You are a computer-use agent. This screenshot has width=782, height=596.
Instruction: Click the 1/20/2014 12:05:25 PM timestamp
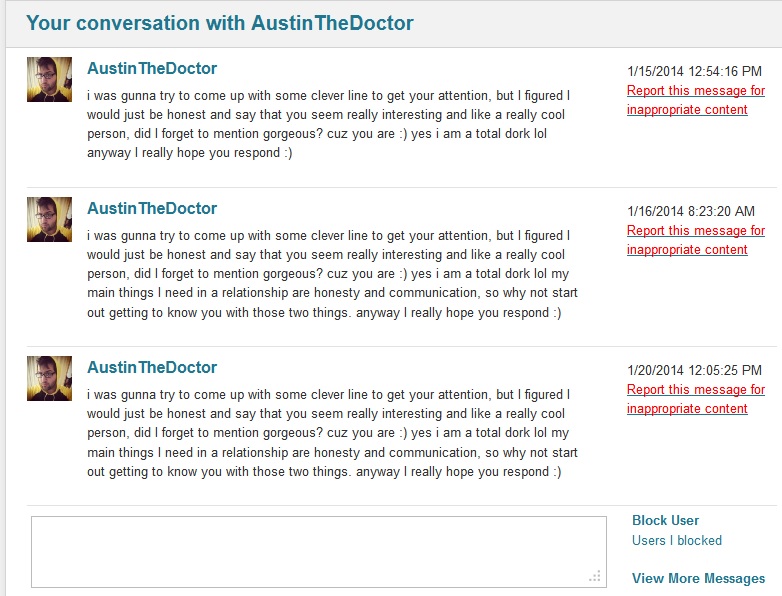(694, 371)
